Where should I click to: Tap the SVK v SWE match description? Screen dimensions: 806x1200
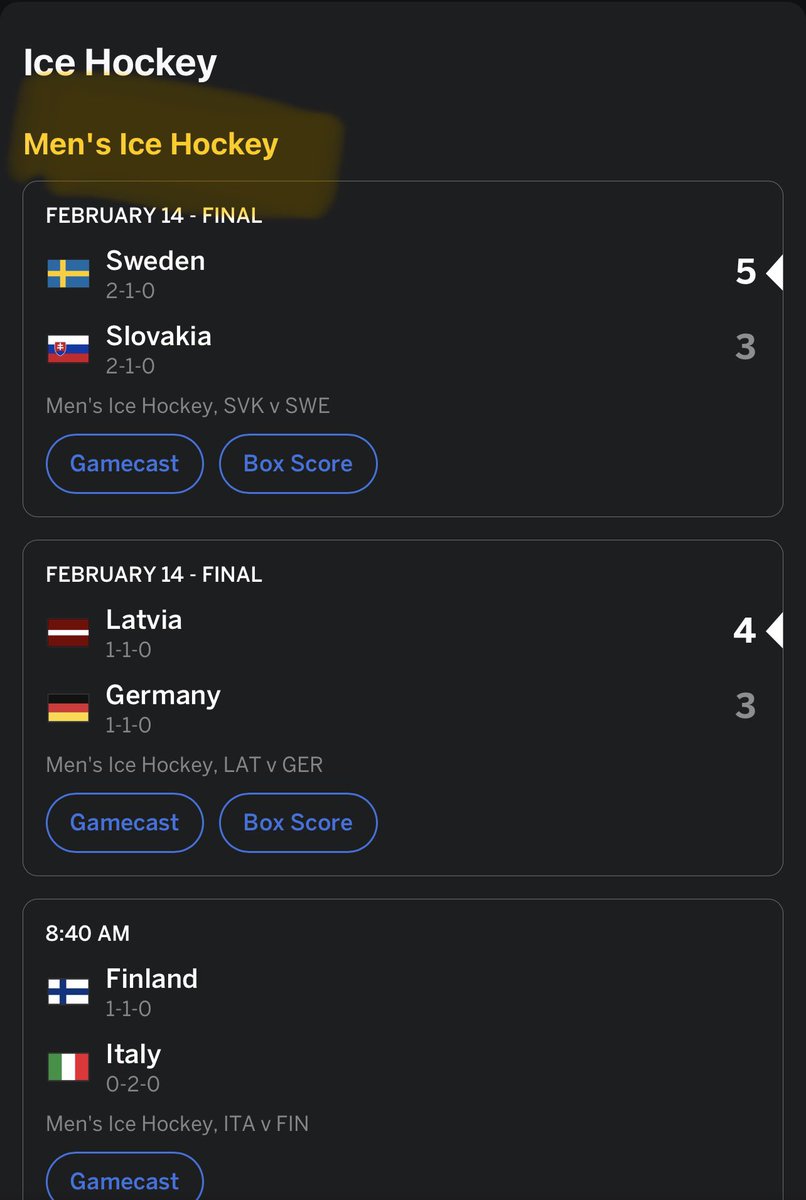click(188, 406)
